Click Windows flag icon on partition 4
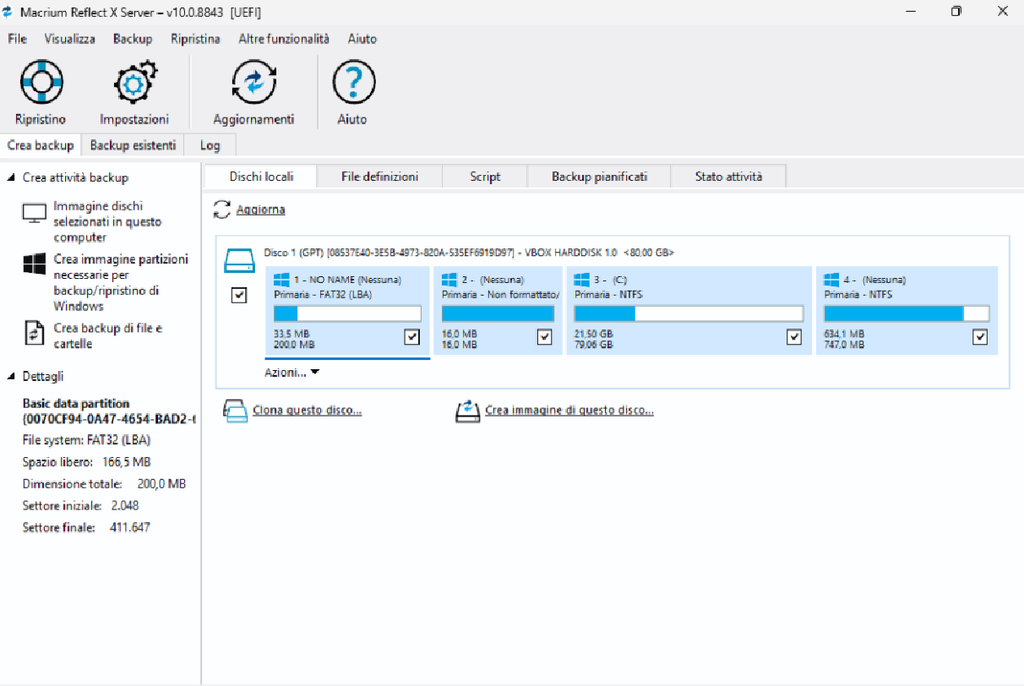 coord(831,280)
